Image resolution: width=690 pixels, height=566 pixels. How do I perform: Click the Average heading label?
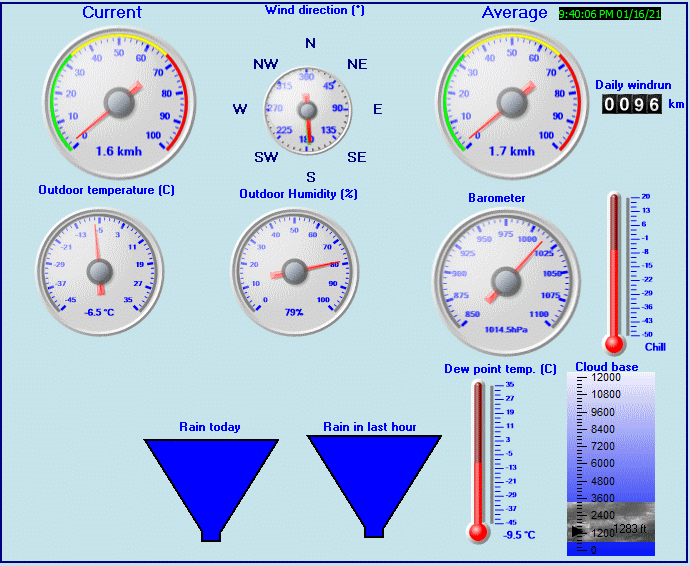(x=514, y=13)
